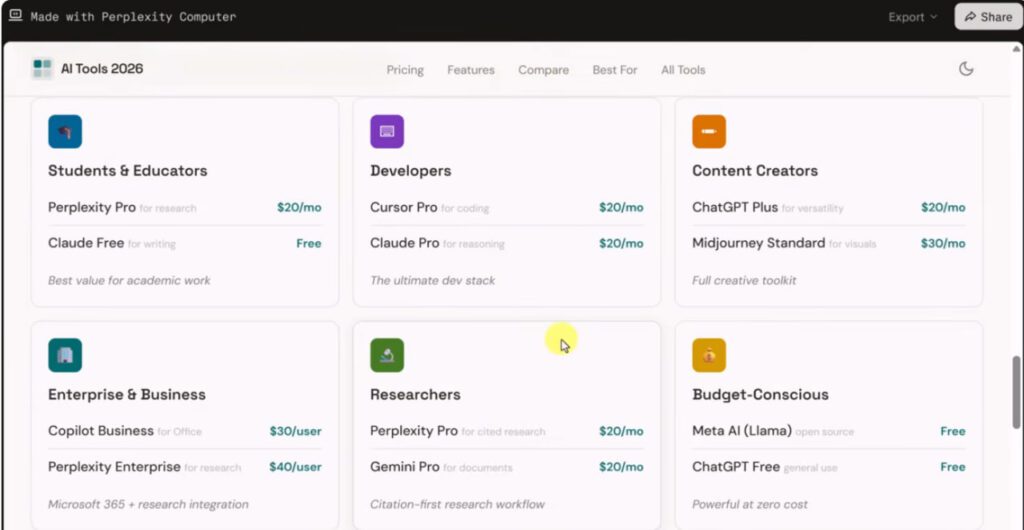The image size is (1024, 530).
Task: Switch to the Compare section
Action: click(x=543, y=70)
